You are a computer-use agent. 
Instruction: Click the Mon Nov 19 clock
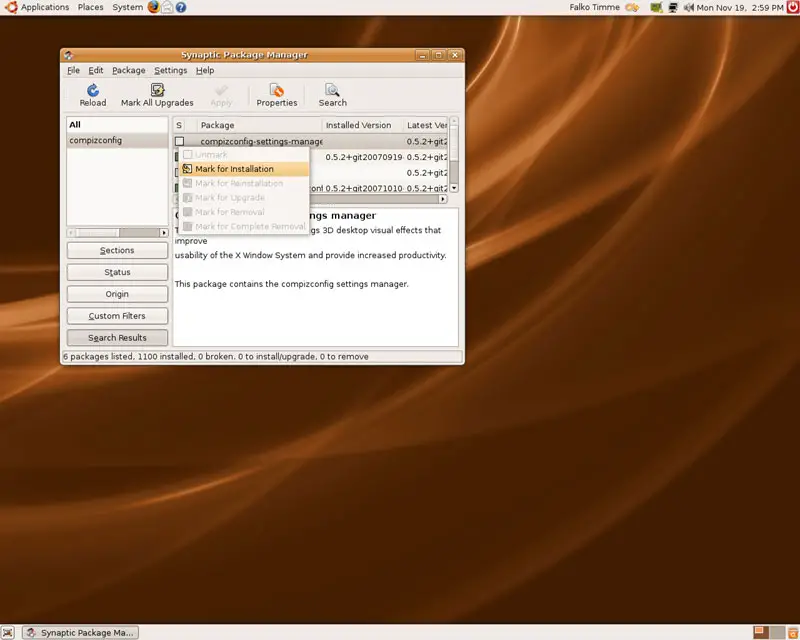coord(740,7)
